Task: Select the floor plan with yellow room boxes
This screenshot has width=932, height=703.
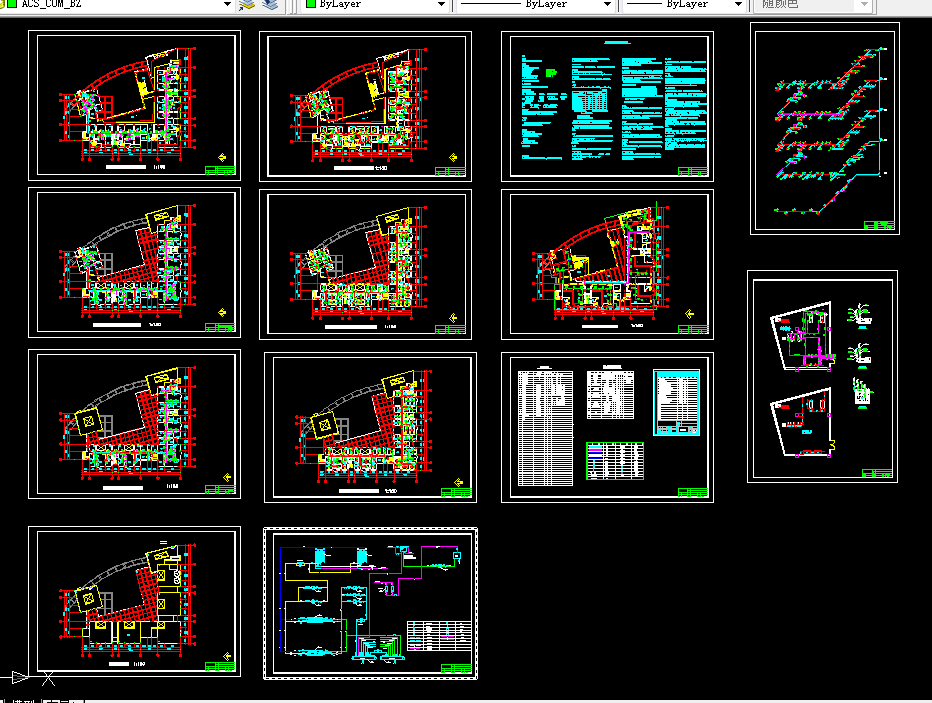Action: (134, 601)
